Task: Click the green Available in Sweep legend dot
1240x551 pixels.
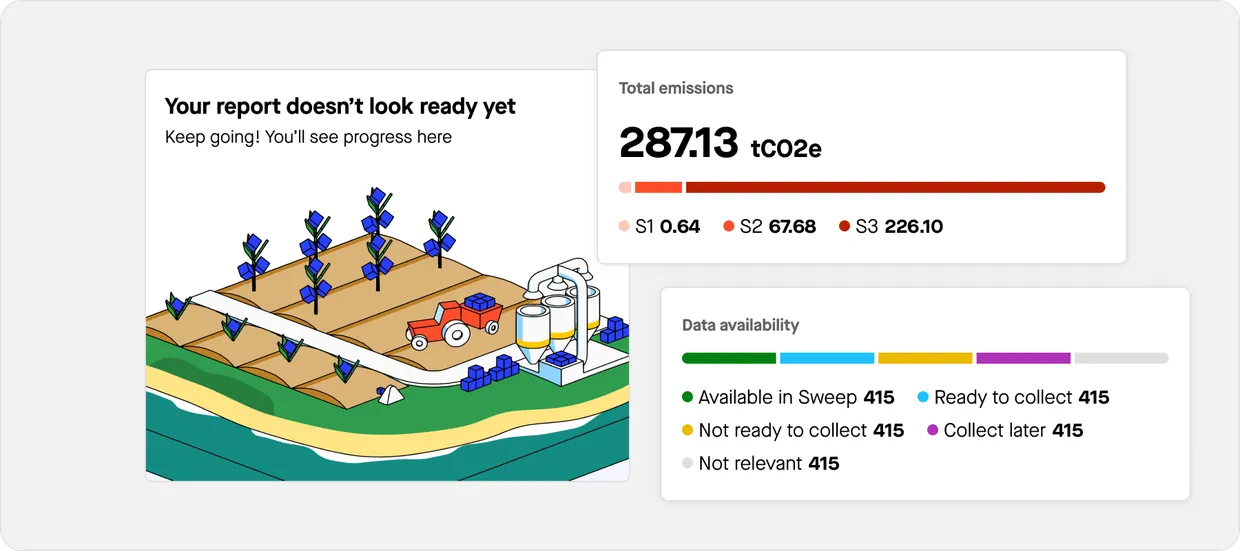Action: click(x=687, y=398)
